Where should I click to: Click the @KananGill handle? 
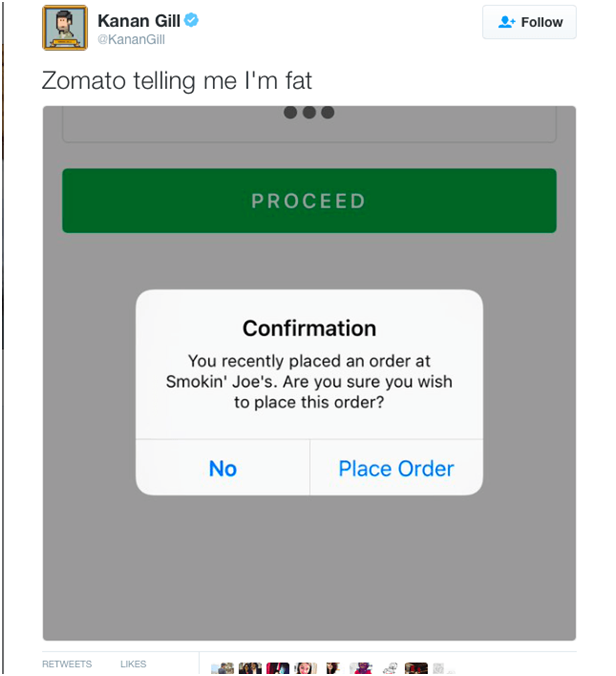coord(130,39)
